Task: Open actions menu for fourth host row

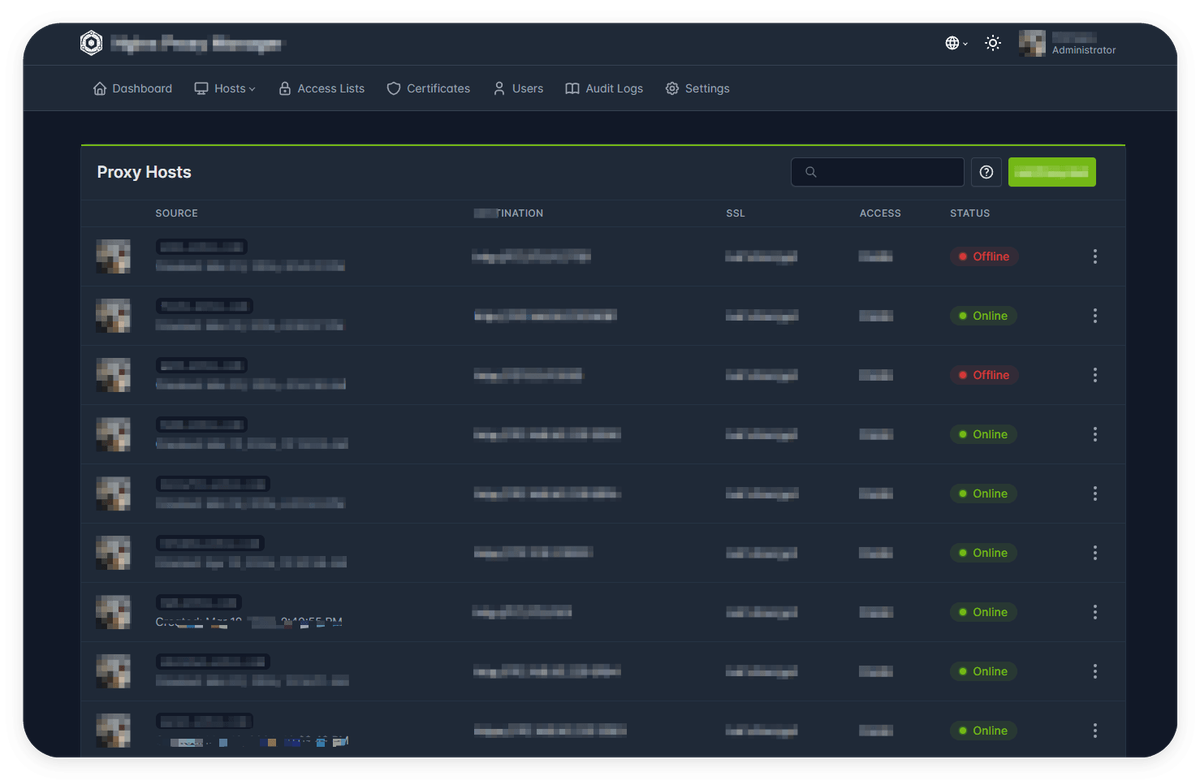Action: pyautogui.click(x=1095, y=434)
